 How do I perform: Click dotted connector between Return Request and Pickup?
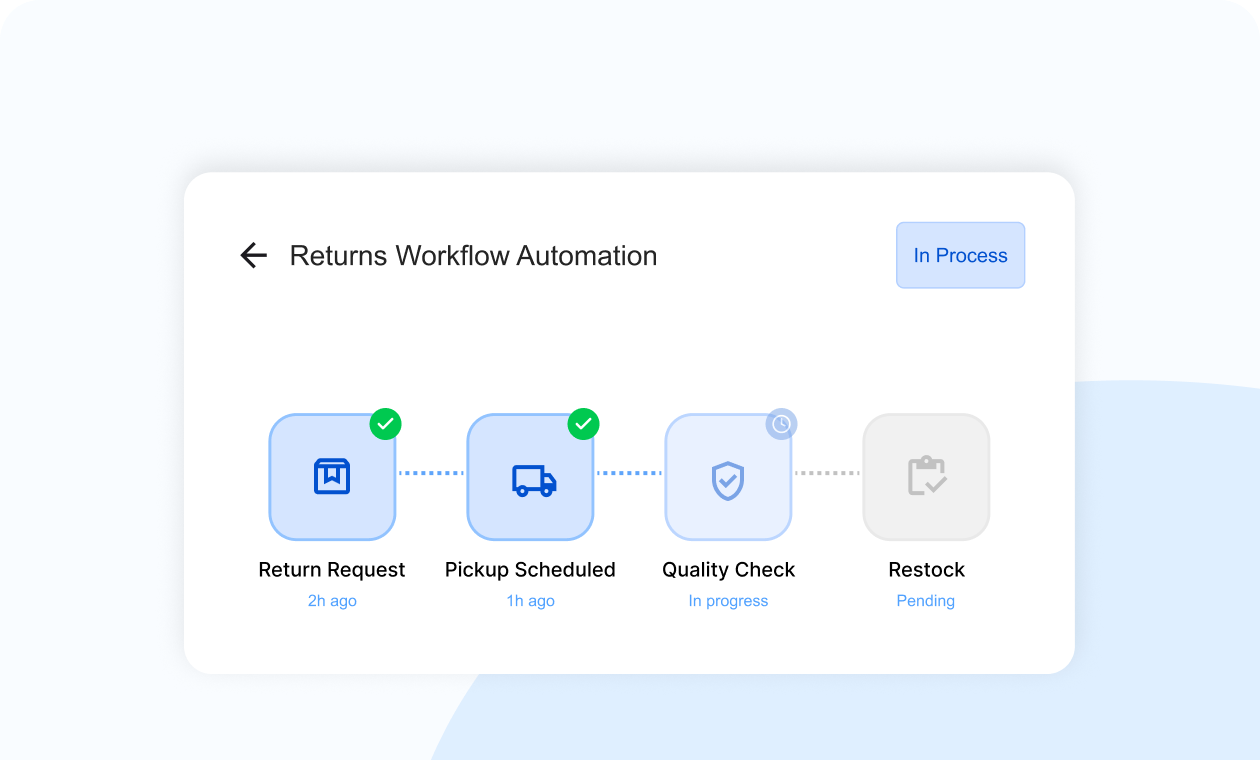[431, 473]
